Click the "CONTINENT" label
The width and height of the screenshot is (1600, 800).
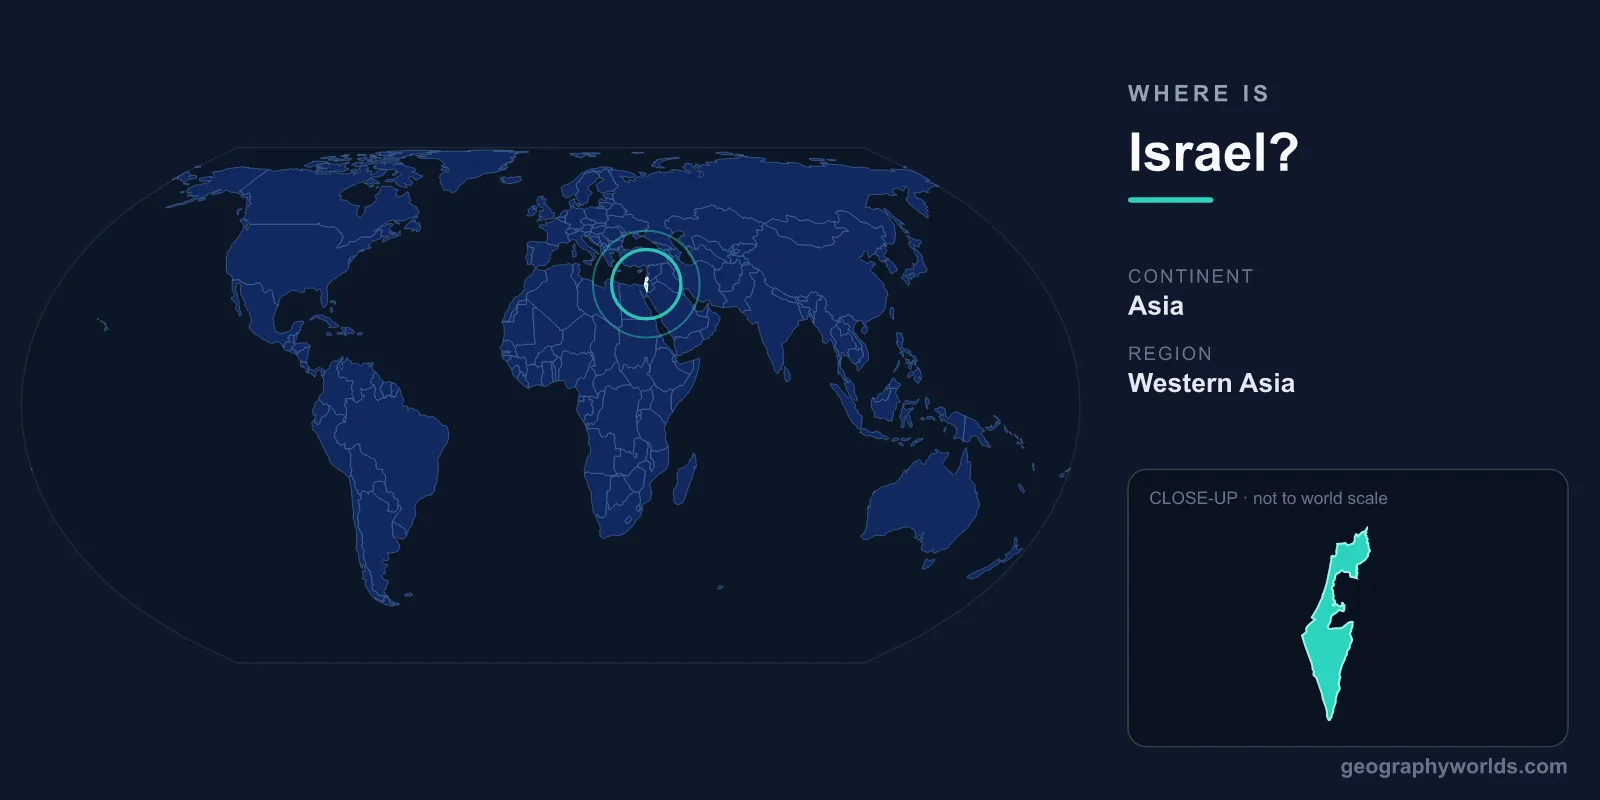click(x=1190, y=276)
